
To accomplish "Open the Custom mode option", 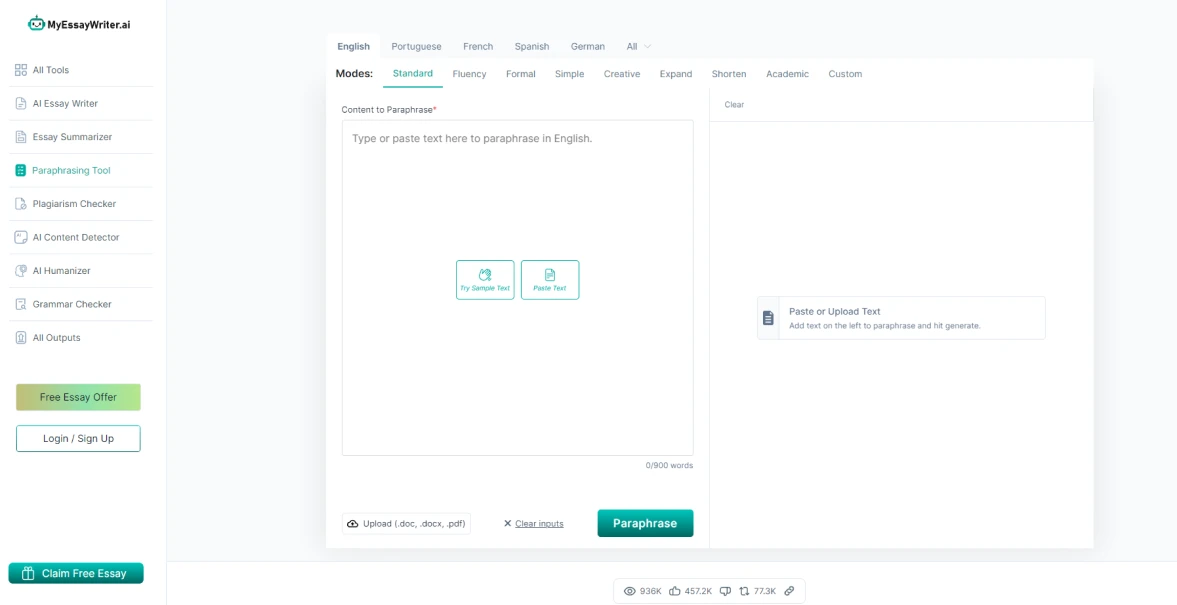I will pyautogui.click(x=845, y=73).
